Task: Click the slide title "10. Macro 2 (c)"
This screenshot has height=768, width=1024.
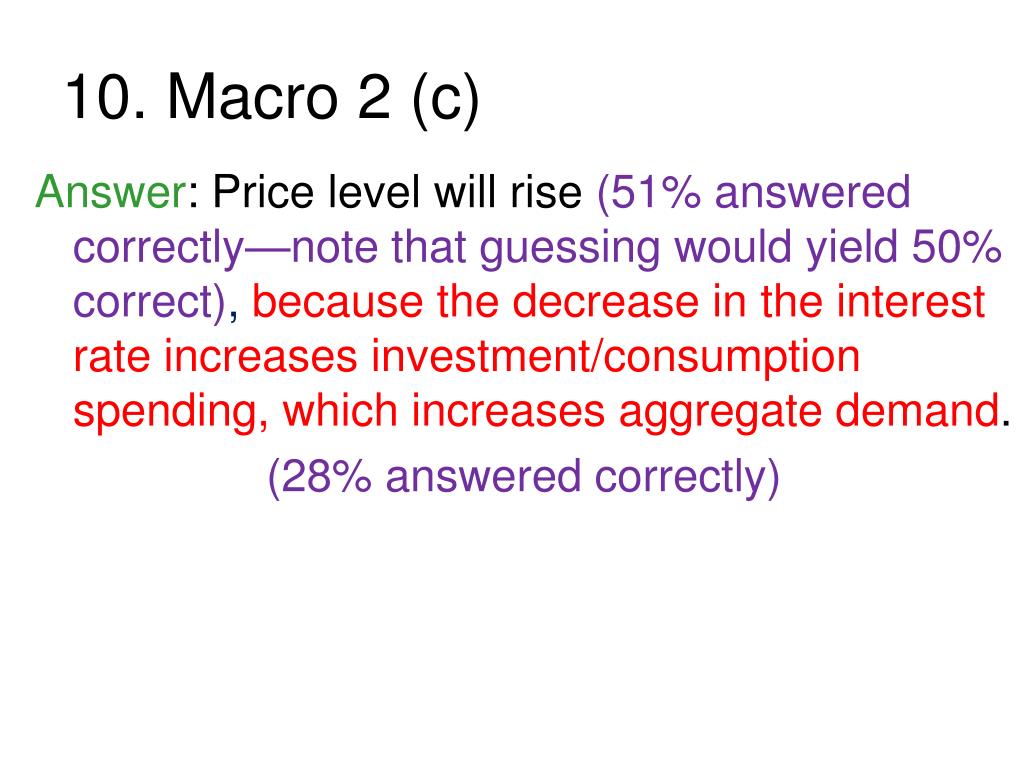Action: tap(272, 99)
